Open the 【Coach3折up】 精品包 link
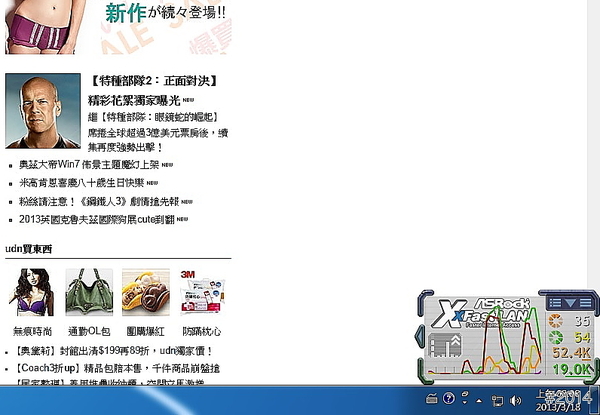The height and width of the screenshot is (415, 600). 117,368
